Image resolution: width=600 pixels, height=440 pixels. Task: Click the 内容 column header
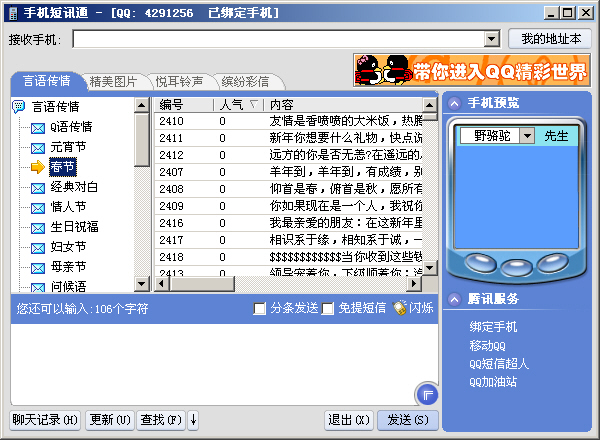pos(343,104)
